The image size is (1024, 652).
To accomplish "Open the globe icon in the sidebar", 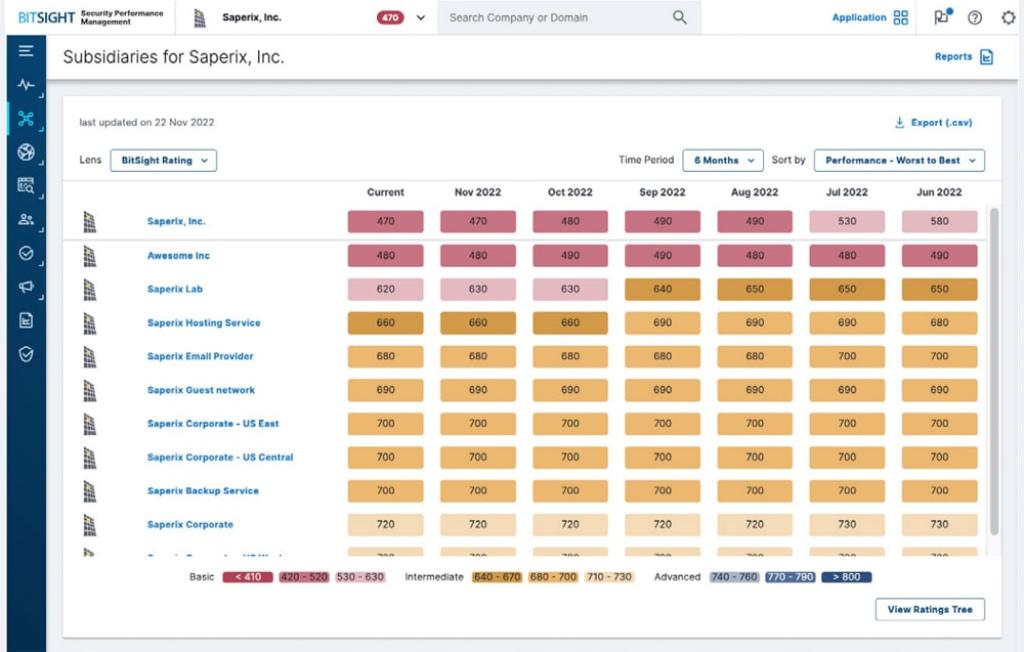I will click(27, 152).
